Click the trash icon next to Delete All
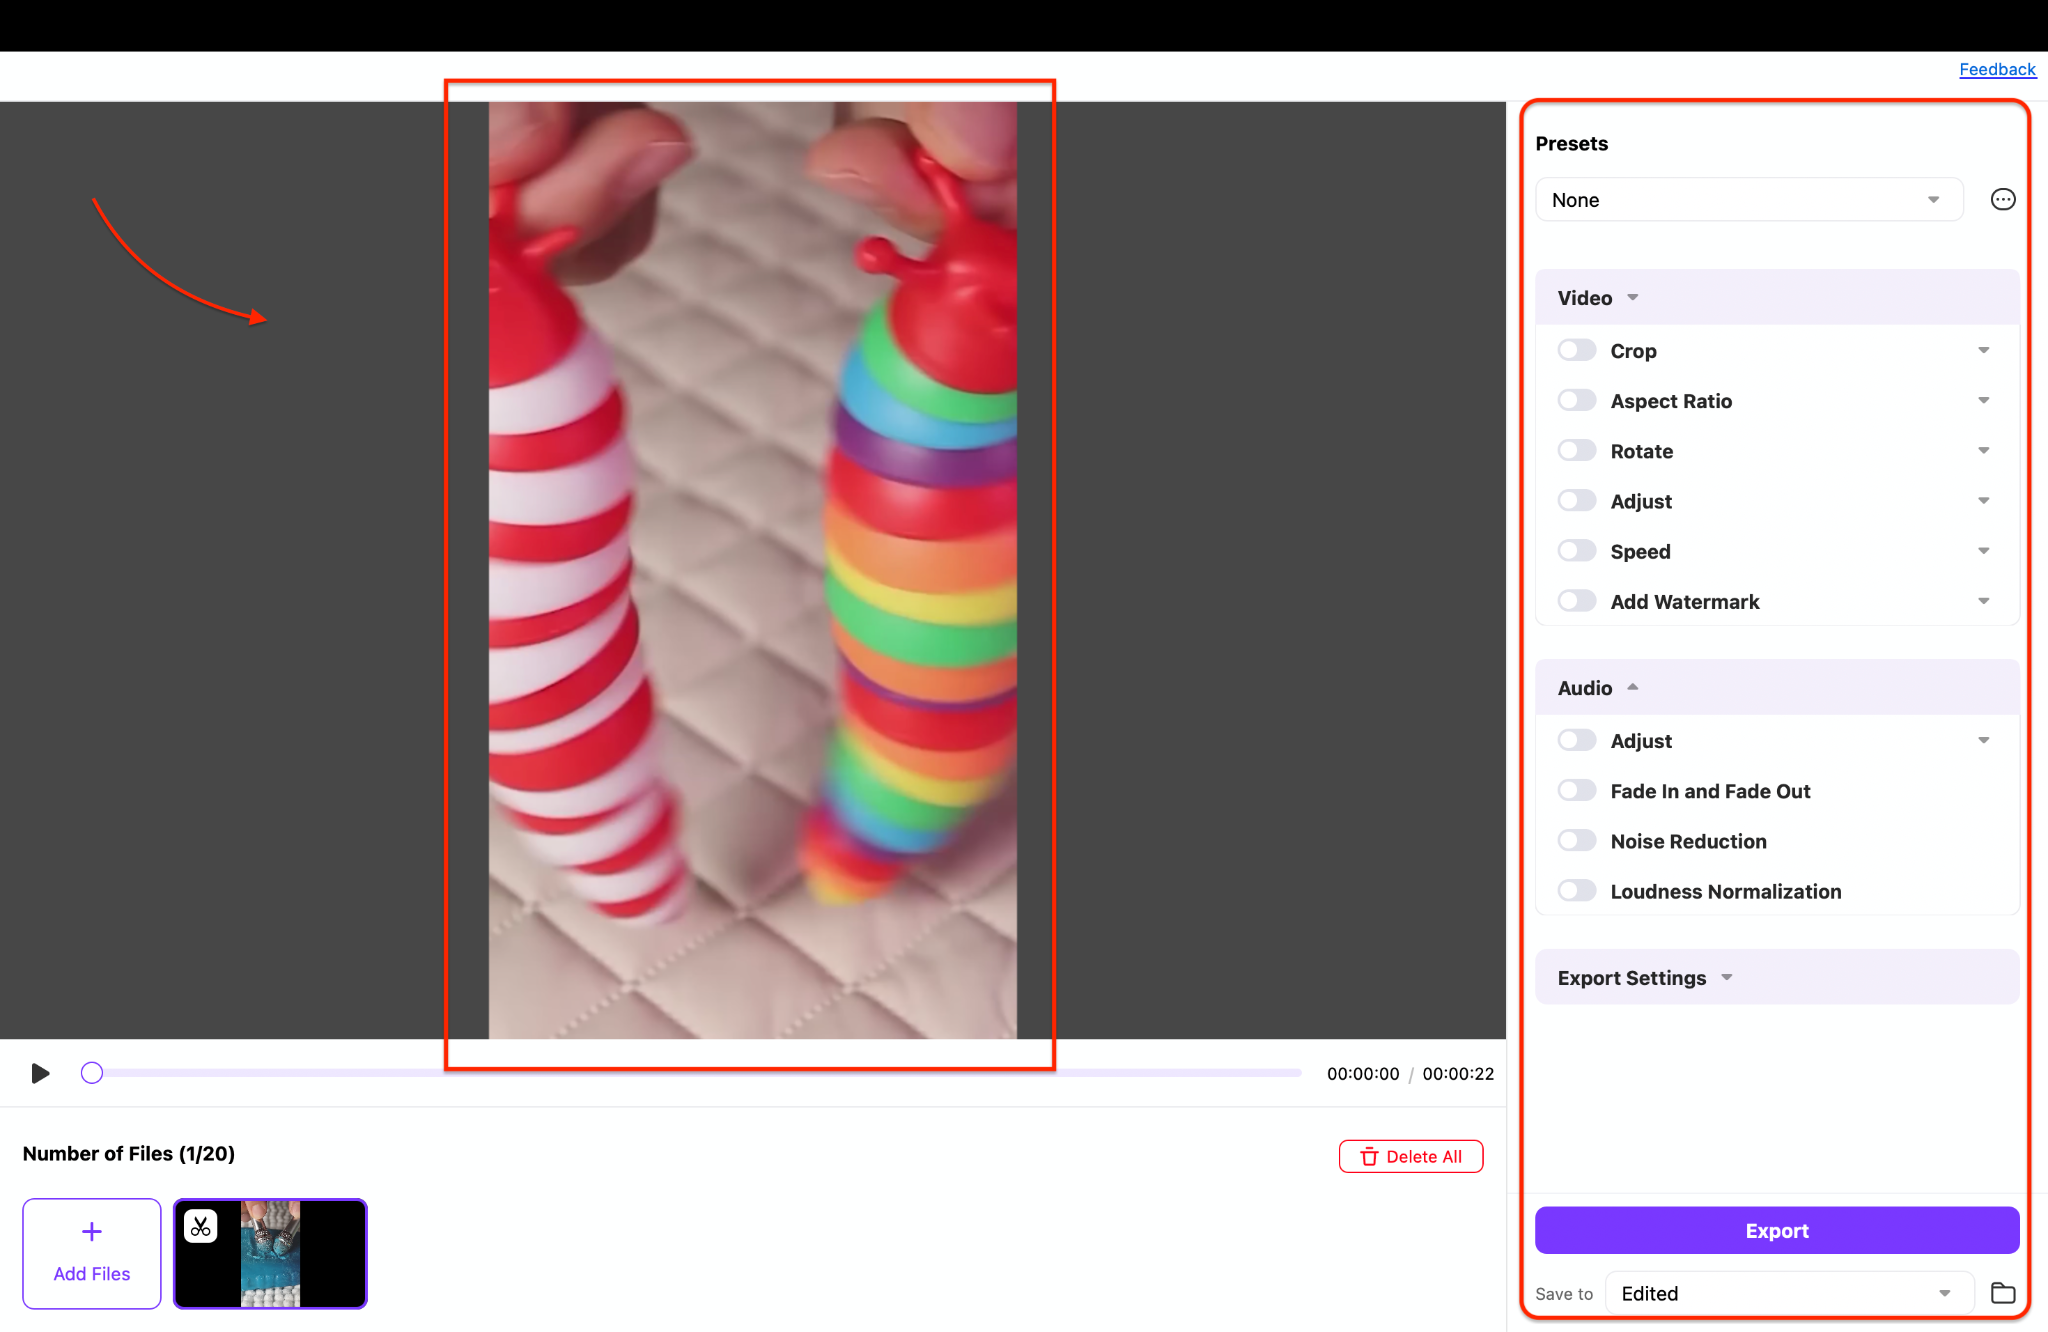The width and height of the screenshot is (2048, 1332). point(1369,1156)
